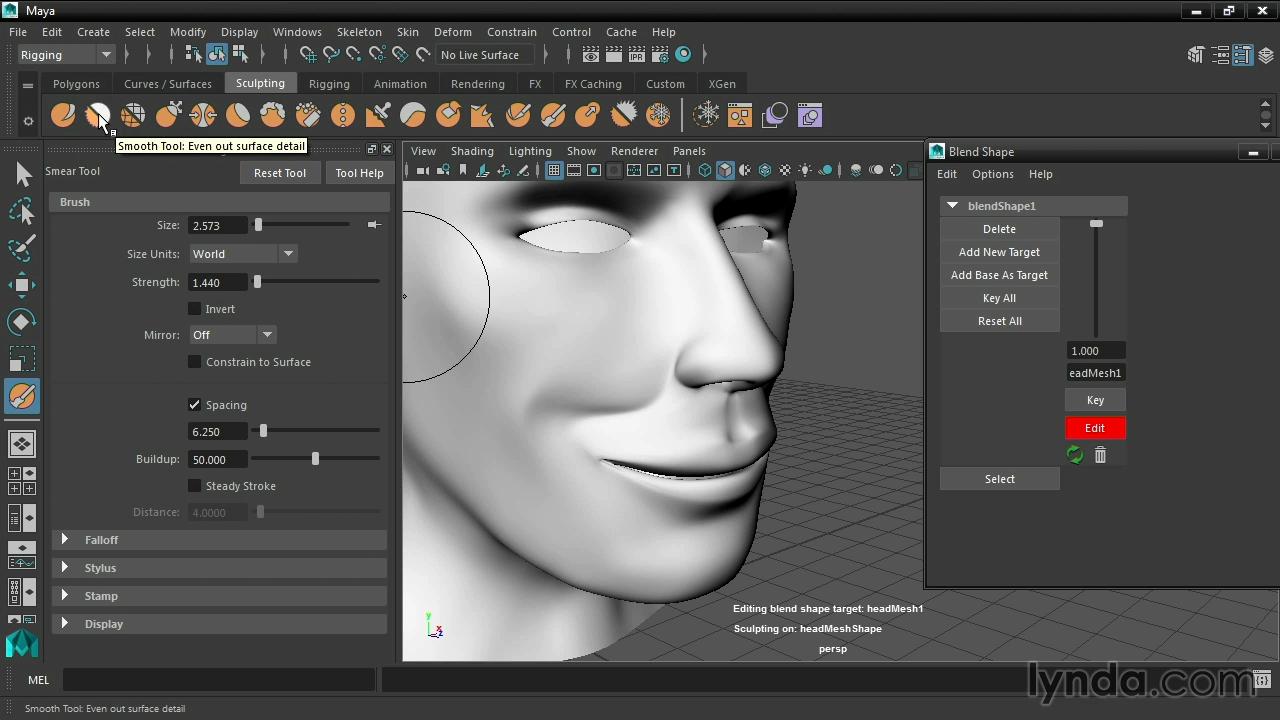Activate the Lasso select tool
1280x720 pixels.
pyautogui.click(x=22, y=211)
